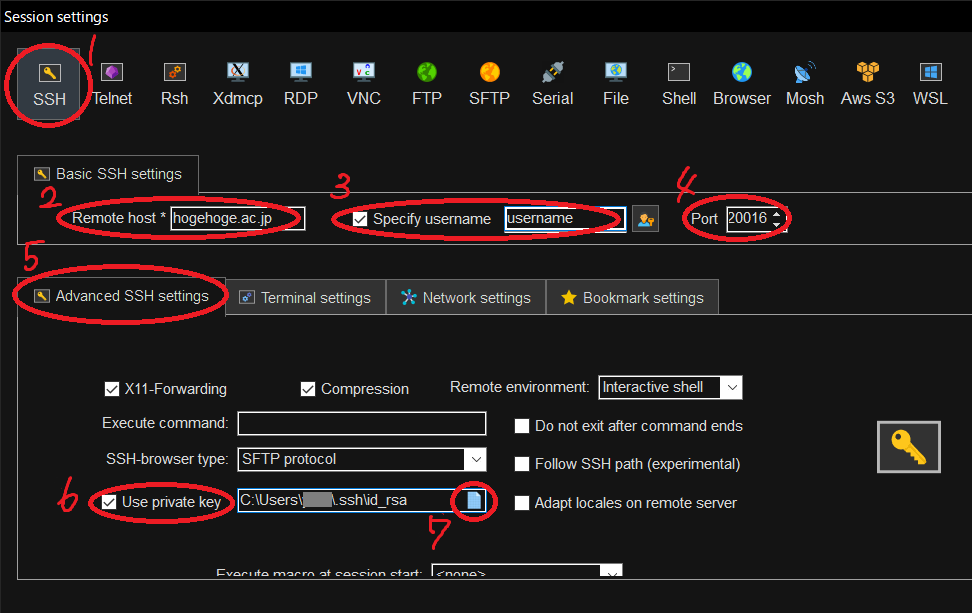Focus the username text field
This screenshot has width=972, height=613.
tap(565, 219)
